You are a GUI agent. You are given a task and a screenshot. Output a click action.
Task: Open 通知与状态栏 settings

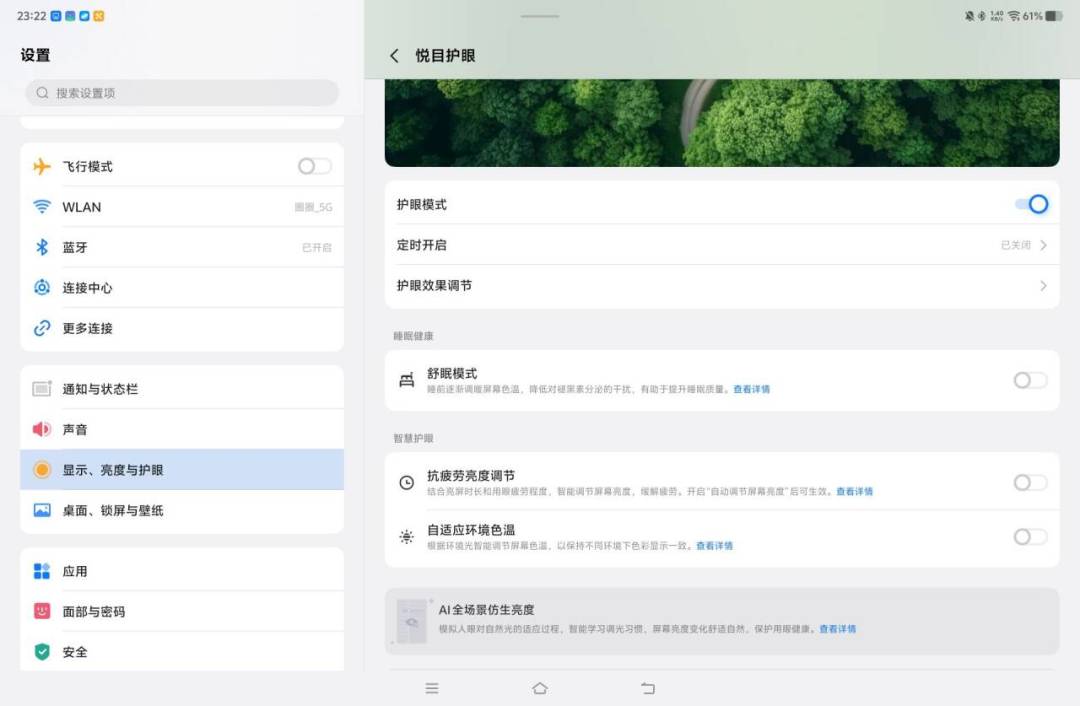tap(182, 388)
